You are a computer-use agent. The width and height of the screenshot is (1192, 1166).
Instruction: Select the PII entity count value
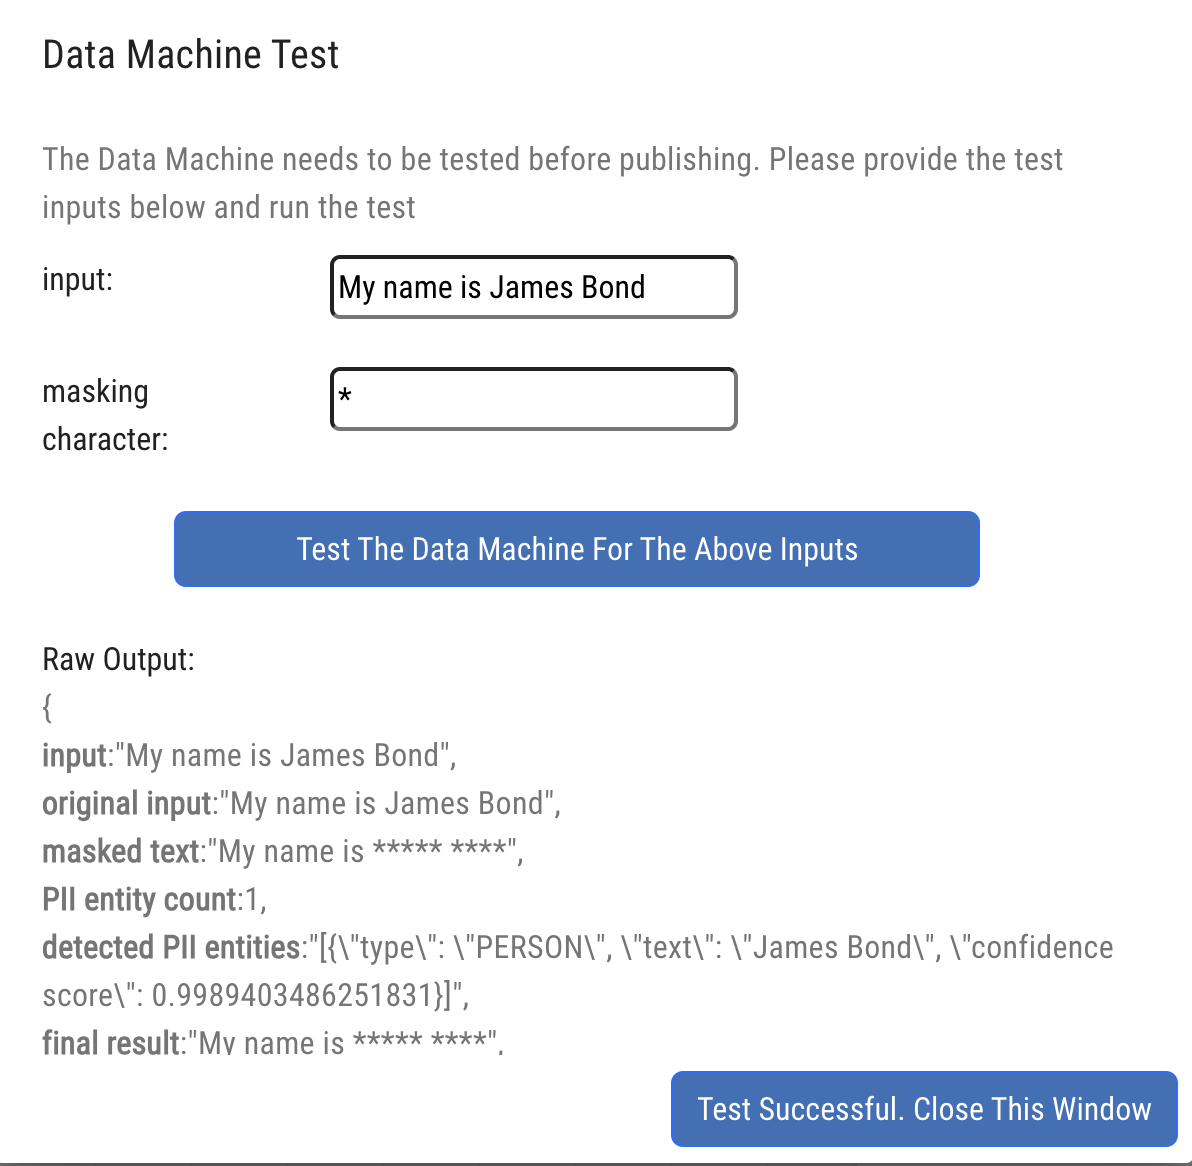pos(249,899)
